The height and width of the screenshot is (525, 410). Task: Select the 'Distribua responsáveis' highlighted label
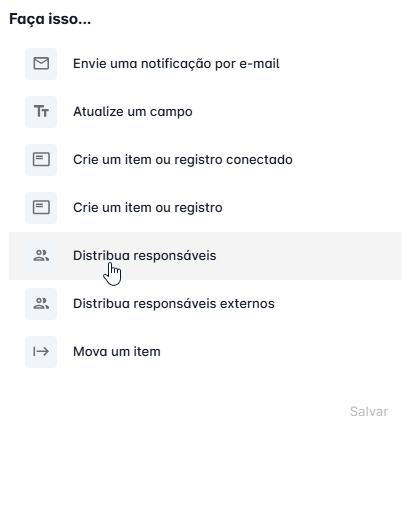[x=145, y=255]
